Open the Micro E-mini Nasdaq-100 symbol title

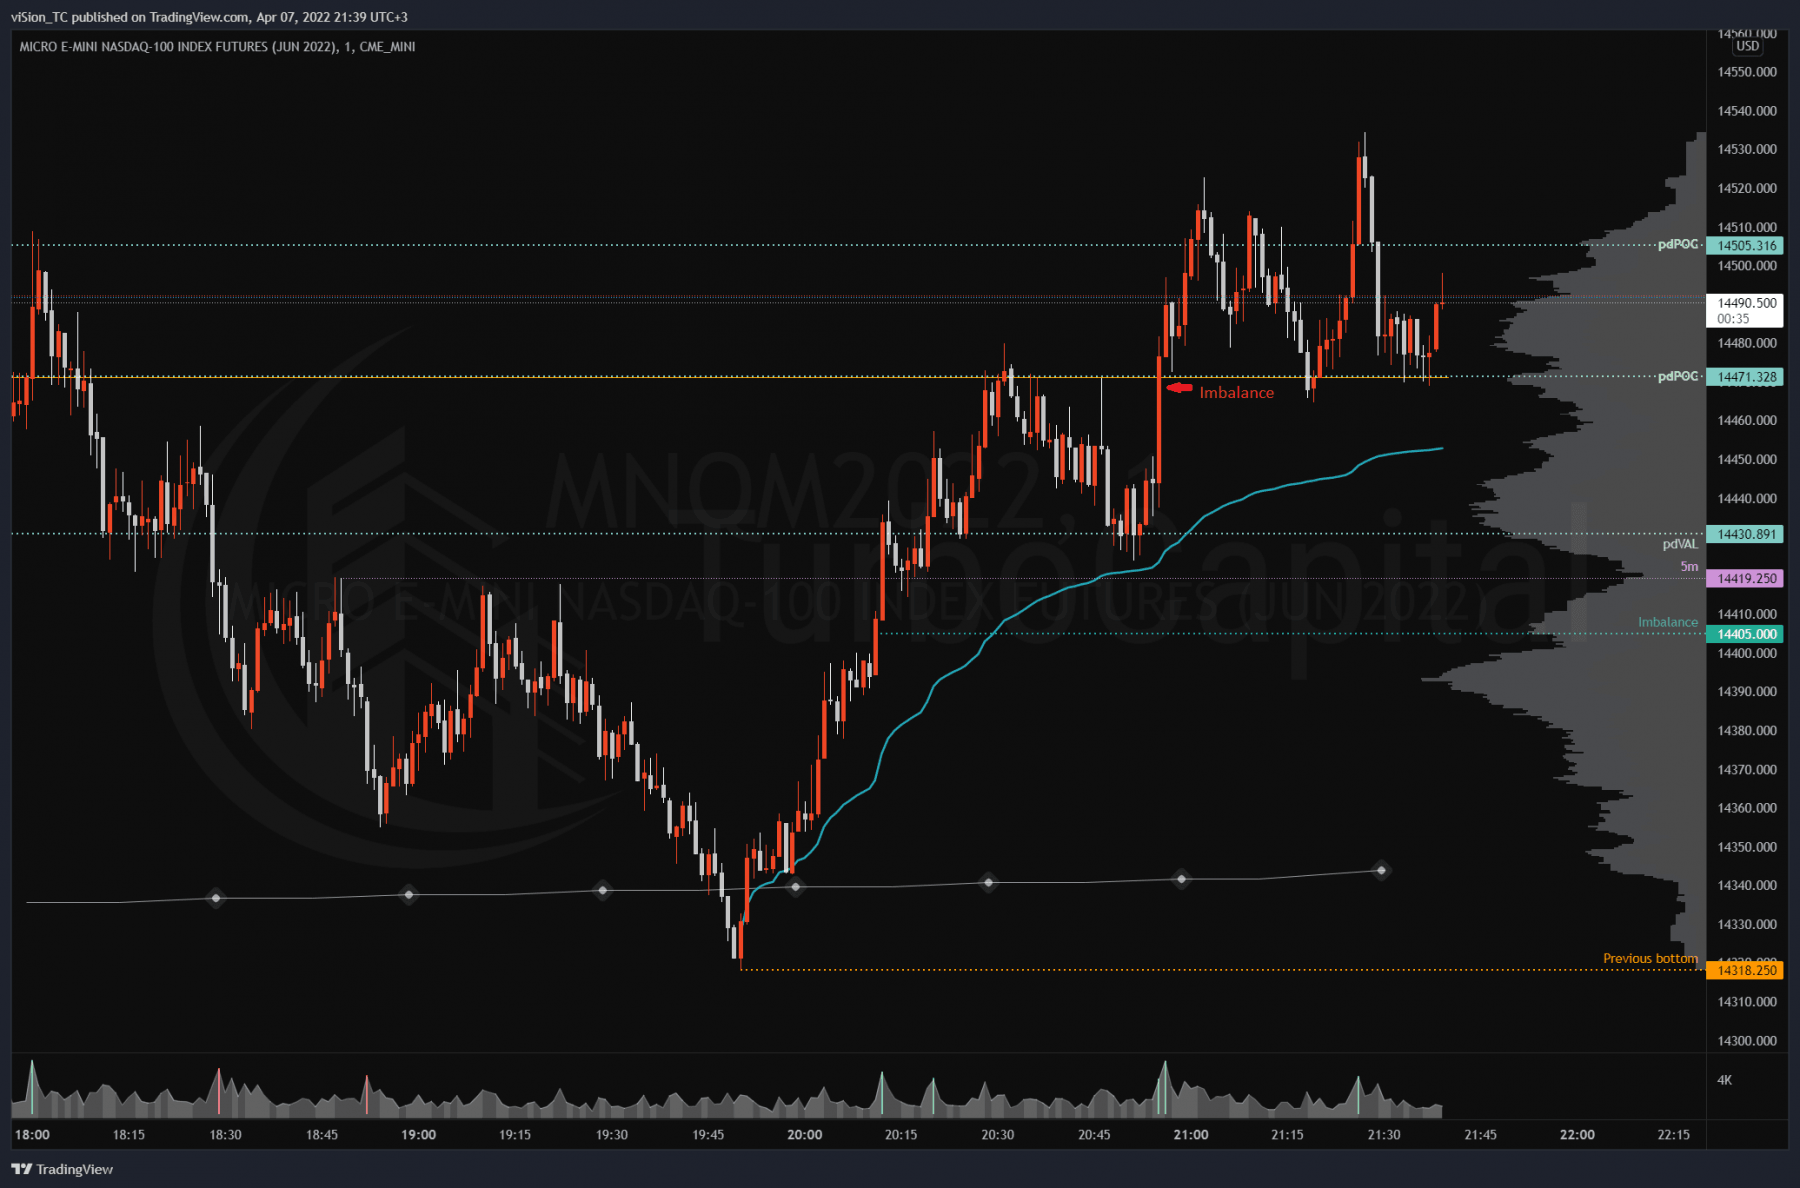pyautogui.click(x=217, y=47)
